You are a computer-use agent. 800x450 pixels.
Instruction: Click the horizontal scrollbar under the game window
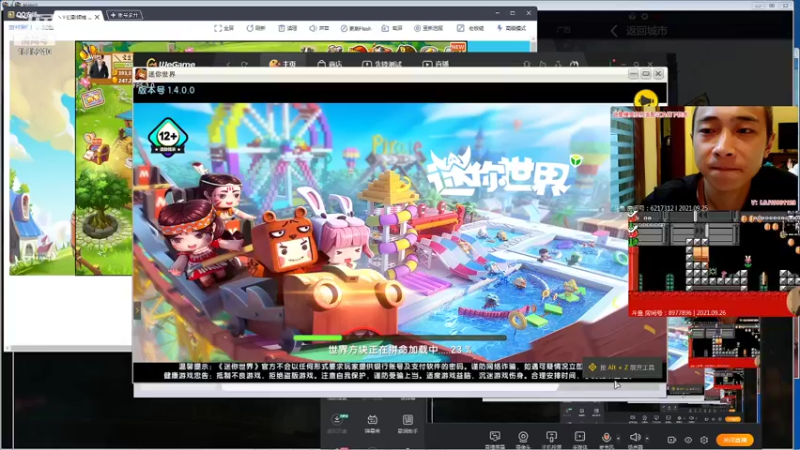389,387
